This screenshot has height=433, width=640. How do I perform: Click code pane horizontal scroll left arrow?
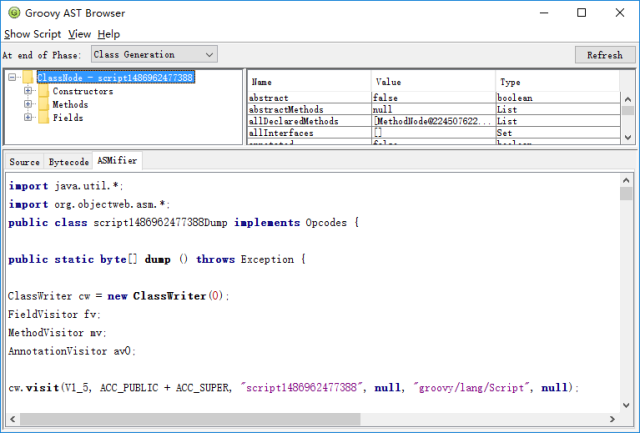tap(13, 419)
